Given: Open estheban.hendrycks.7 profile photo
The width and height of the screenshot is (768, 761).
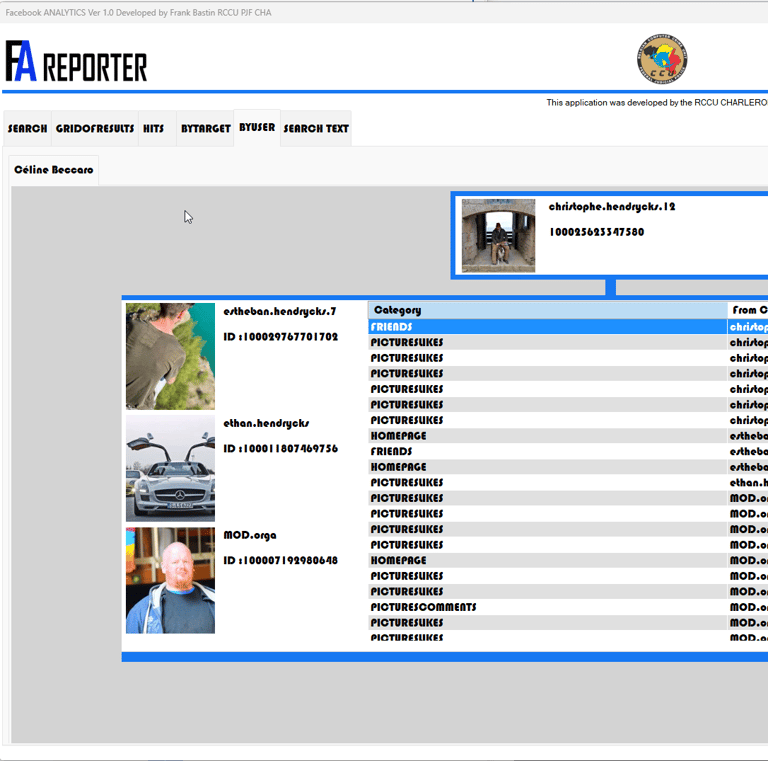Looking at the screenshot, I should [x=170, y=356].
